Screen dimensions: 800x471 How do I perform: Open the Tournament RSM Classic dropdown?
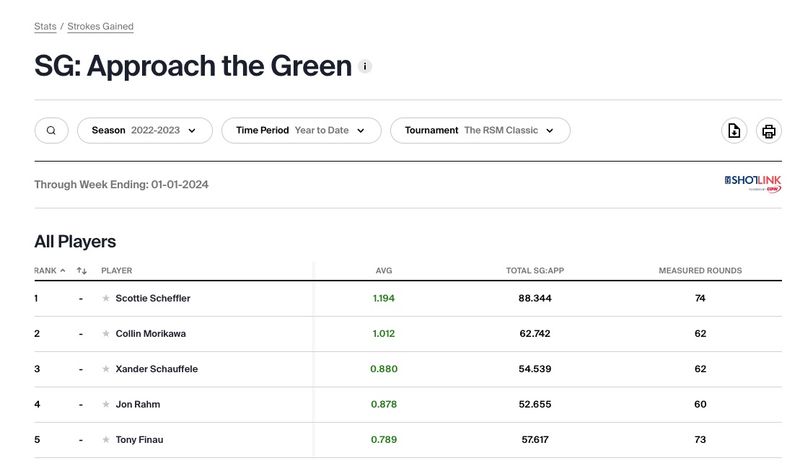coord(480,130)
